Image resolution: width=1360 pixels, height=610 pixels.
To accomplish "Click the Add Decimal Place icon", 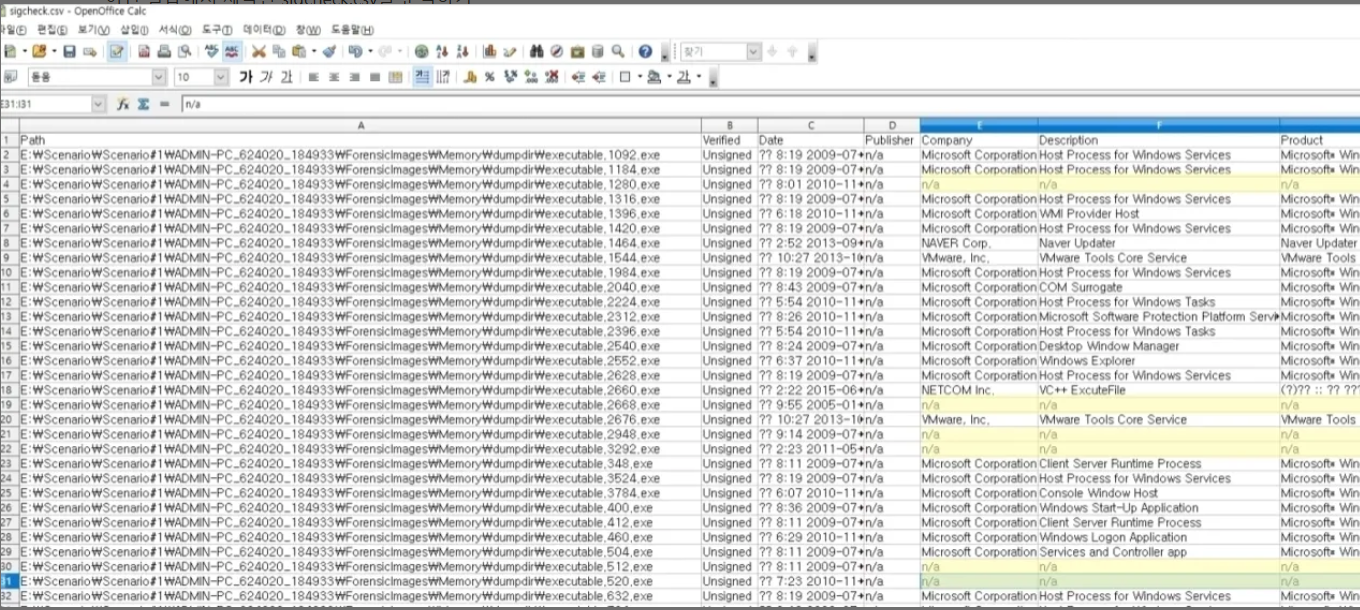I will 530,77.
